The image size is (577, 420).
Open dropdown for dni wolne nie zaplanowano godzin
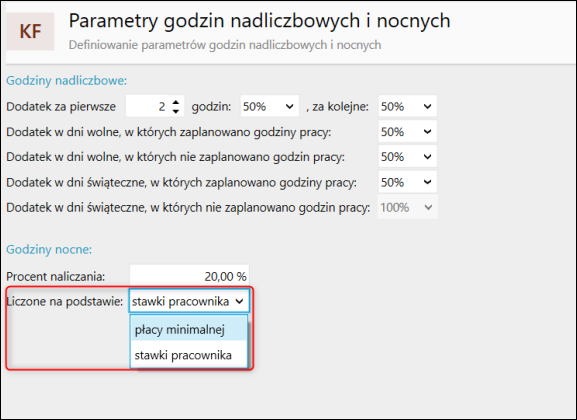pyautogui.click(x=407, y=157)
